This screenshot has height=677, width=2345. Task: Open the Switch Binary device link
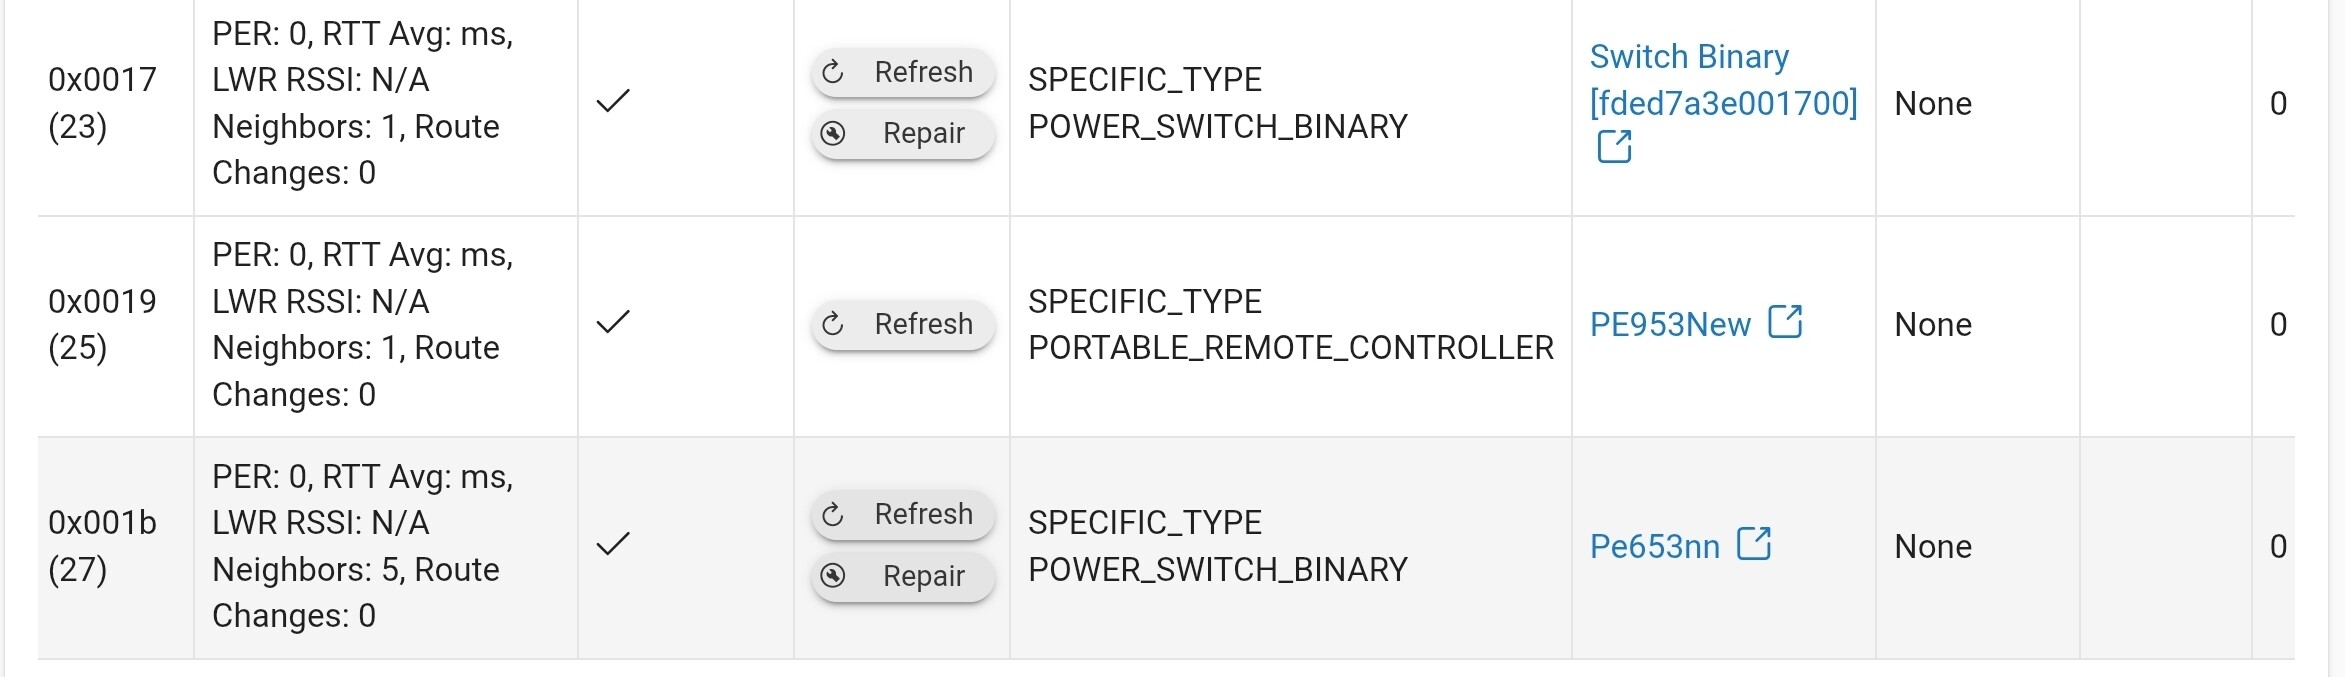coord(1723,80)
